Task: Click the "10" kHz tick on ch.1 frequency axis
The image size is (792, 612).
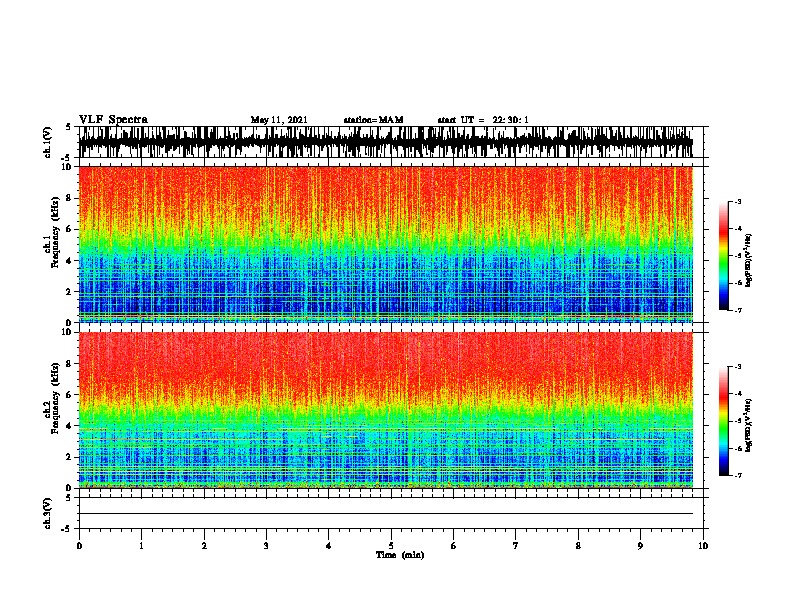Action: (x=68, y=167)
